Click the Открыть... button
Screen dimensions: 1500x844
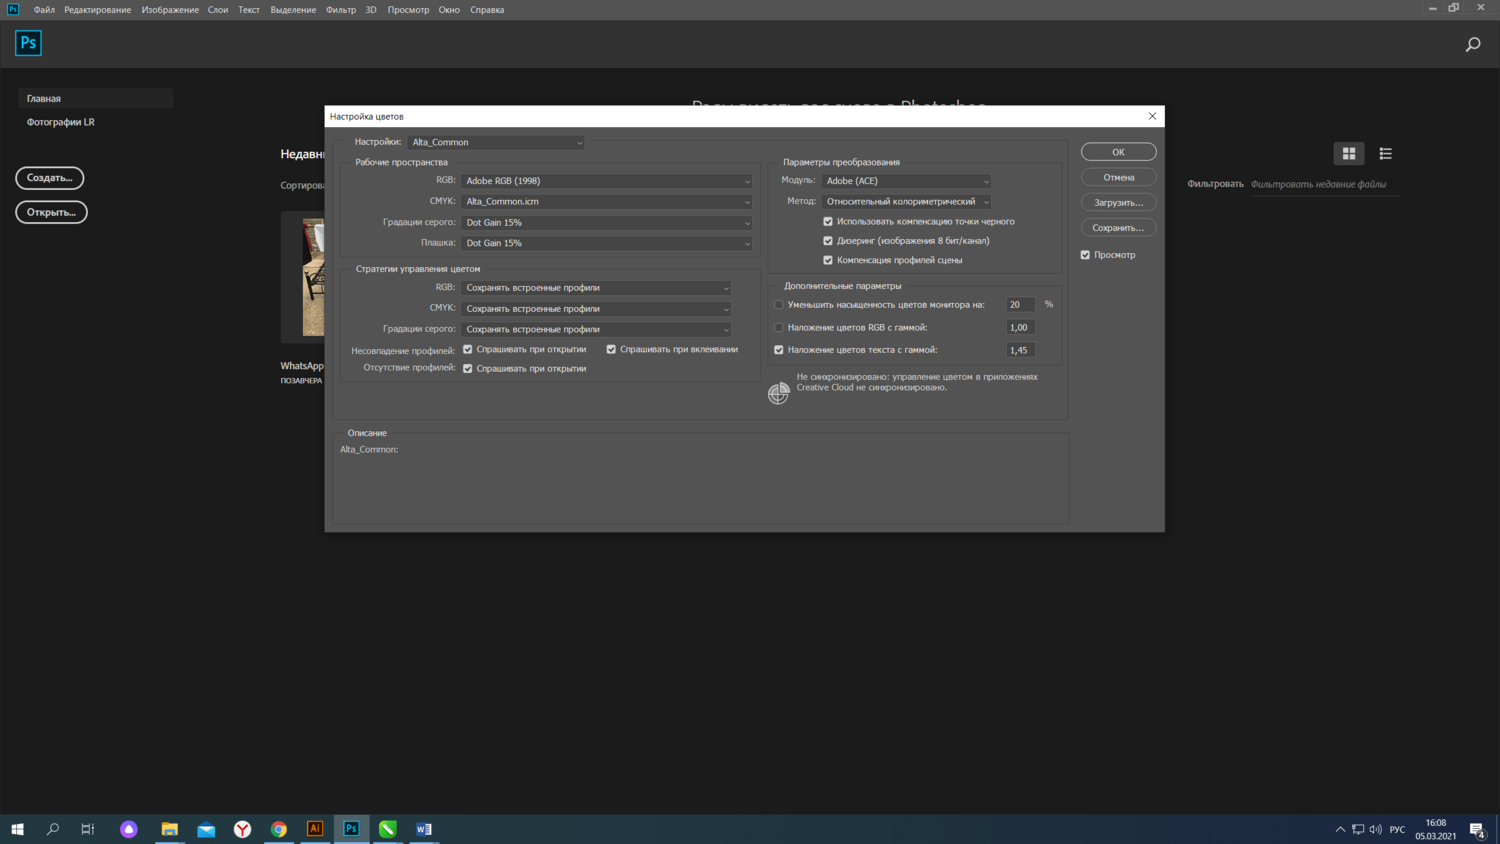(51, 212)
